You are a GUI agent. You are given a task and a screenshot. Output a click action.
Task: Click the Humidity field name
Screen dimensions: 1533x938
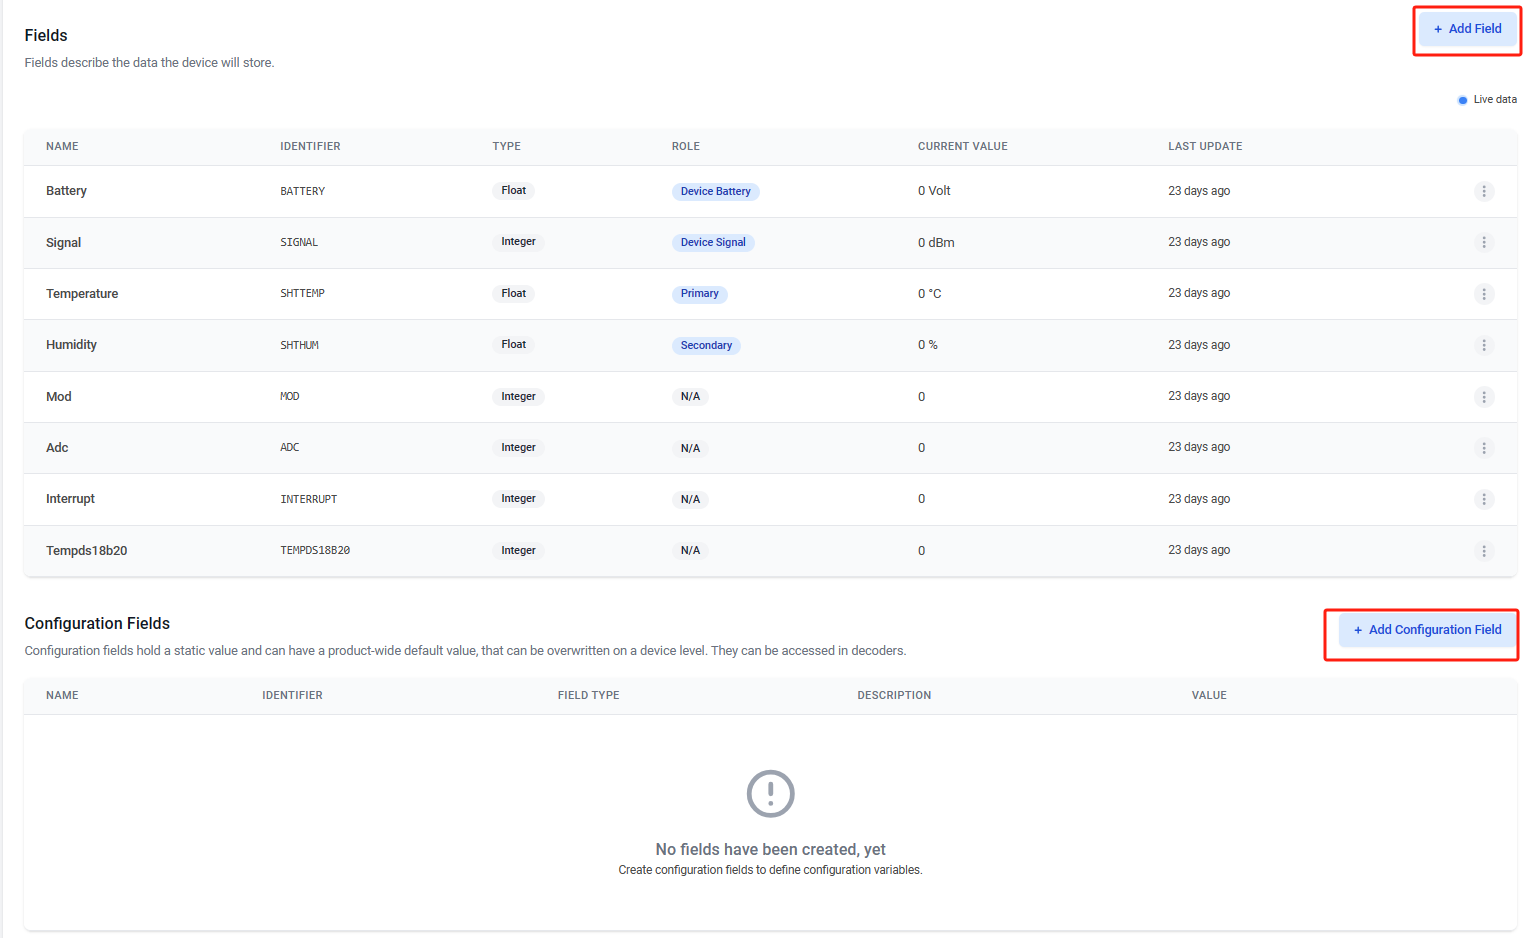71,345
